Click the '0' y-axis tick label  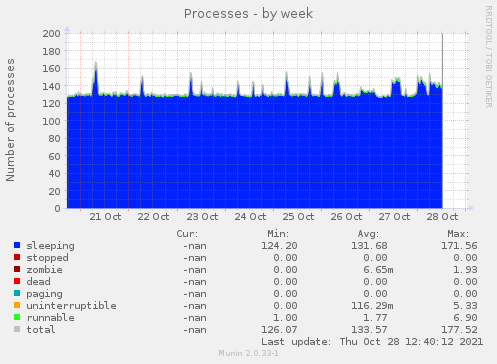click(58, 209)
